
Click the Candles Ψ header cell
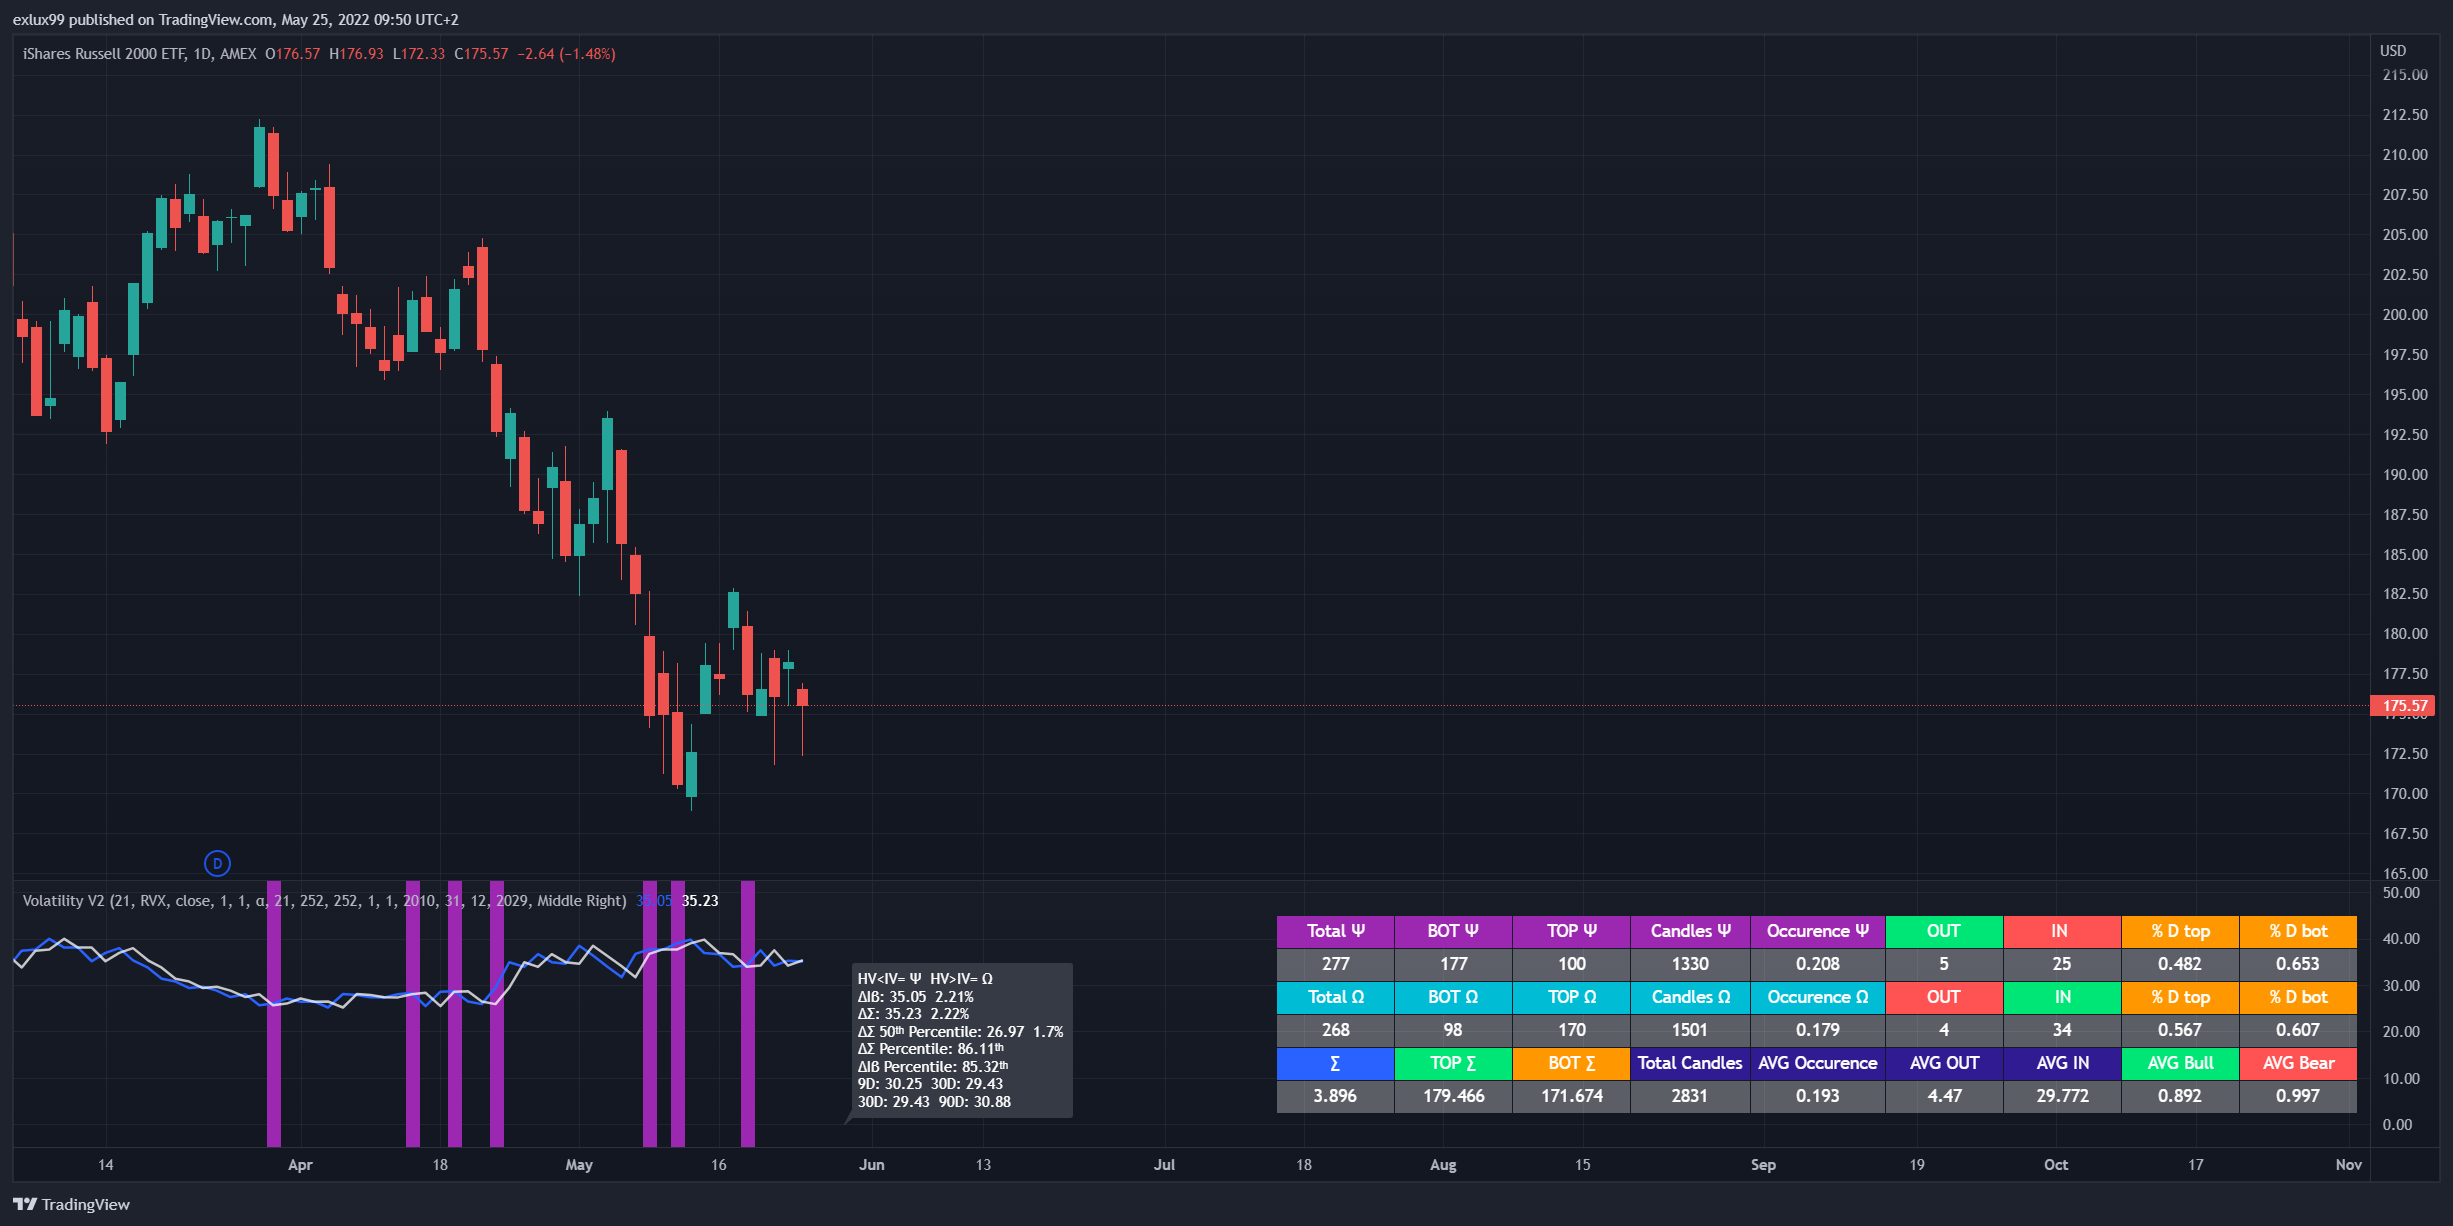click(1690, 931)
